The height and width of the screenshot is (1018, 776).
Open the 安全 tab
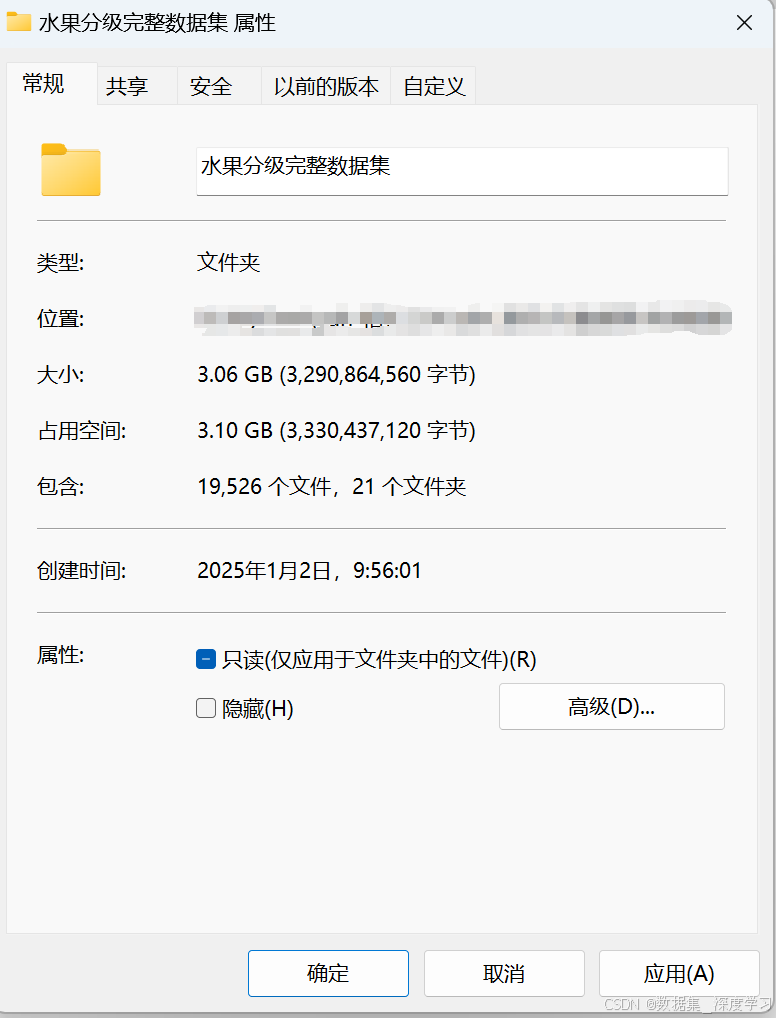pyautogui.click(x=211, y=86)
